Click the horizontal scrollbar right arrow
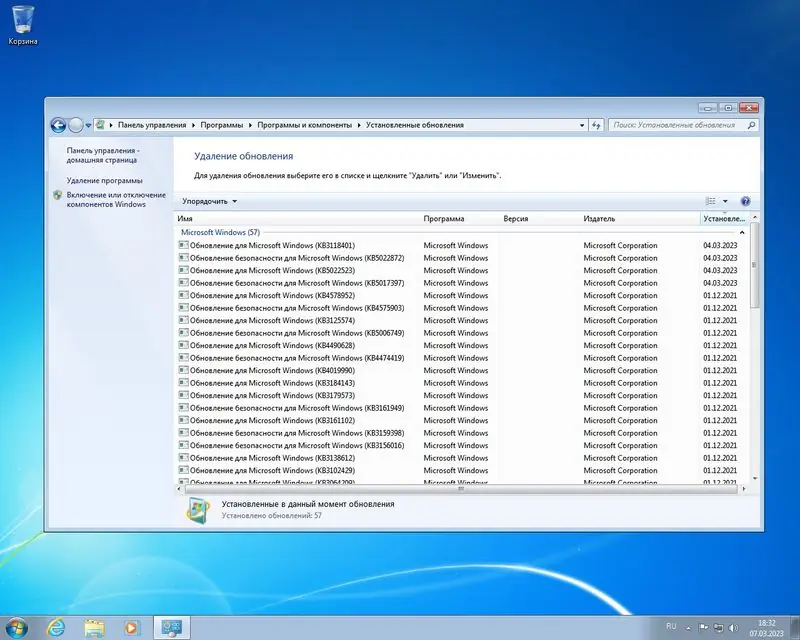800x640 pixels. tap(743, 489)
